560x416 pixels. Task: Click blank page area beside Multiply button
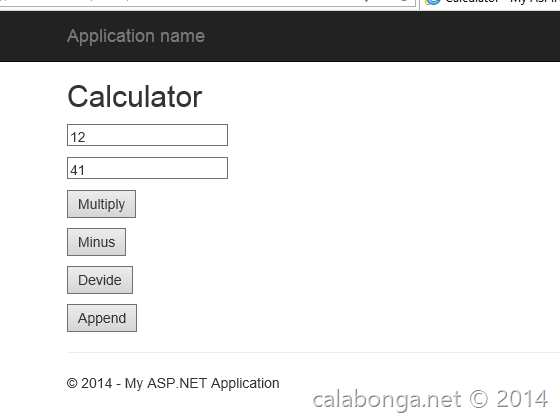point(321,204)
